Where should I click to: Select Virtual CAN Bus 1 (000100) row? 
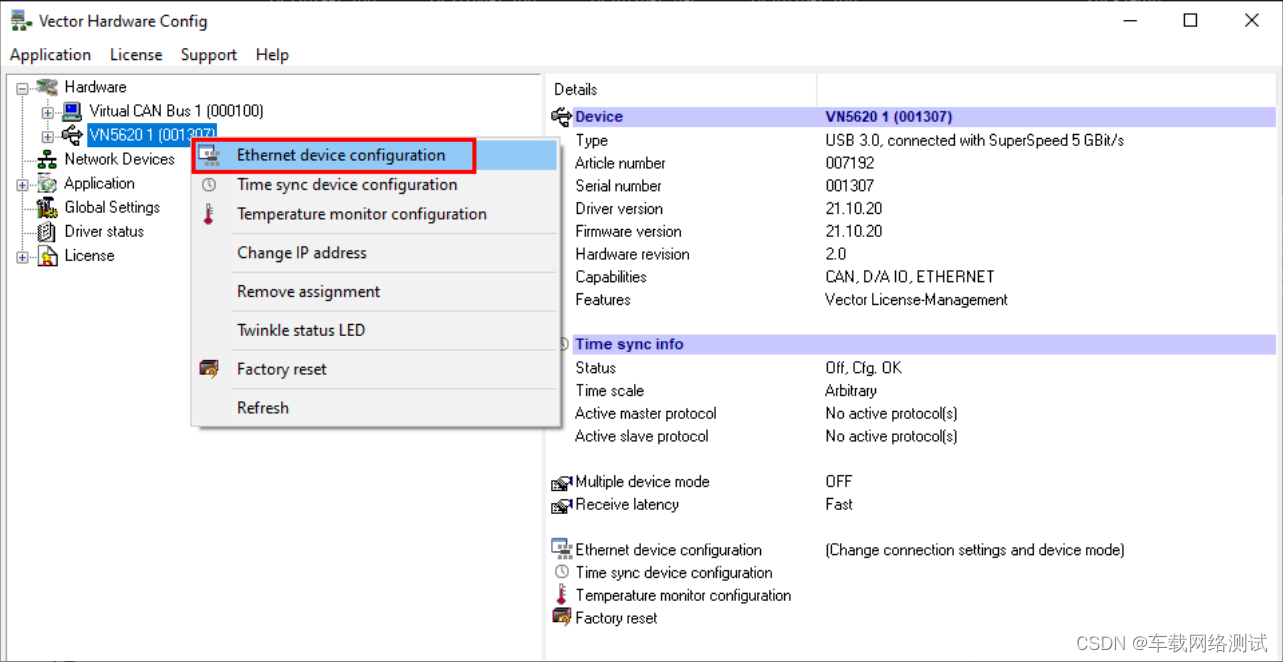(176, 111)
